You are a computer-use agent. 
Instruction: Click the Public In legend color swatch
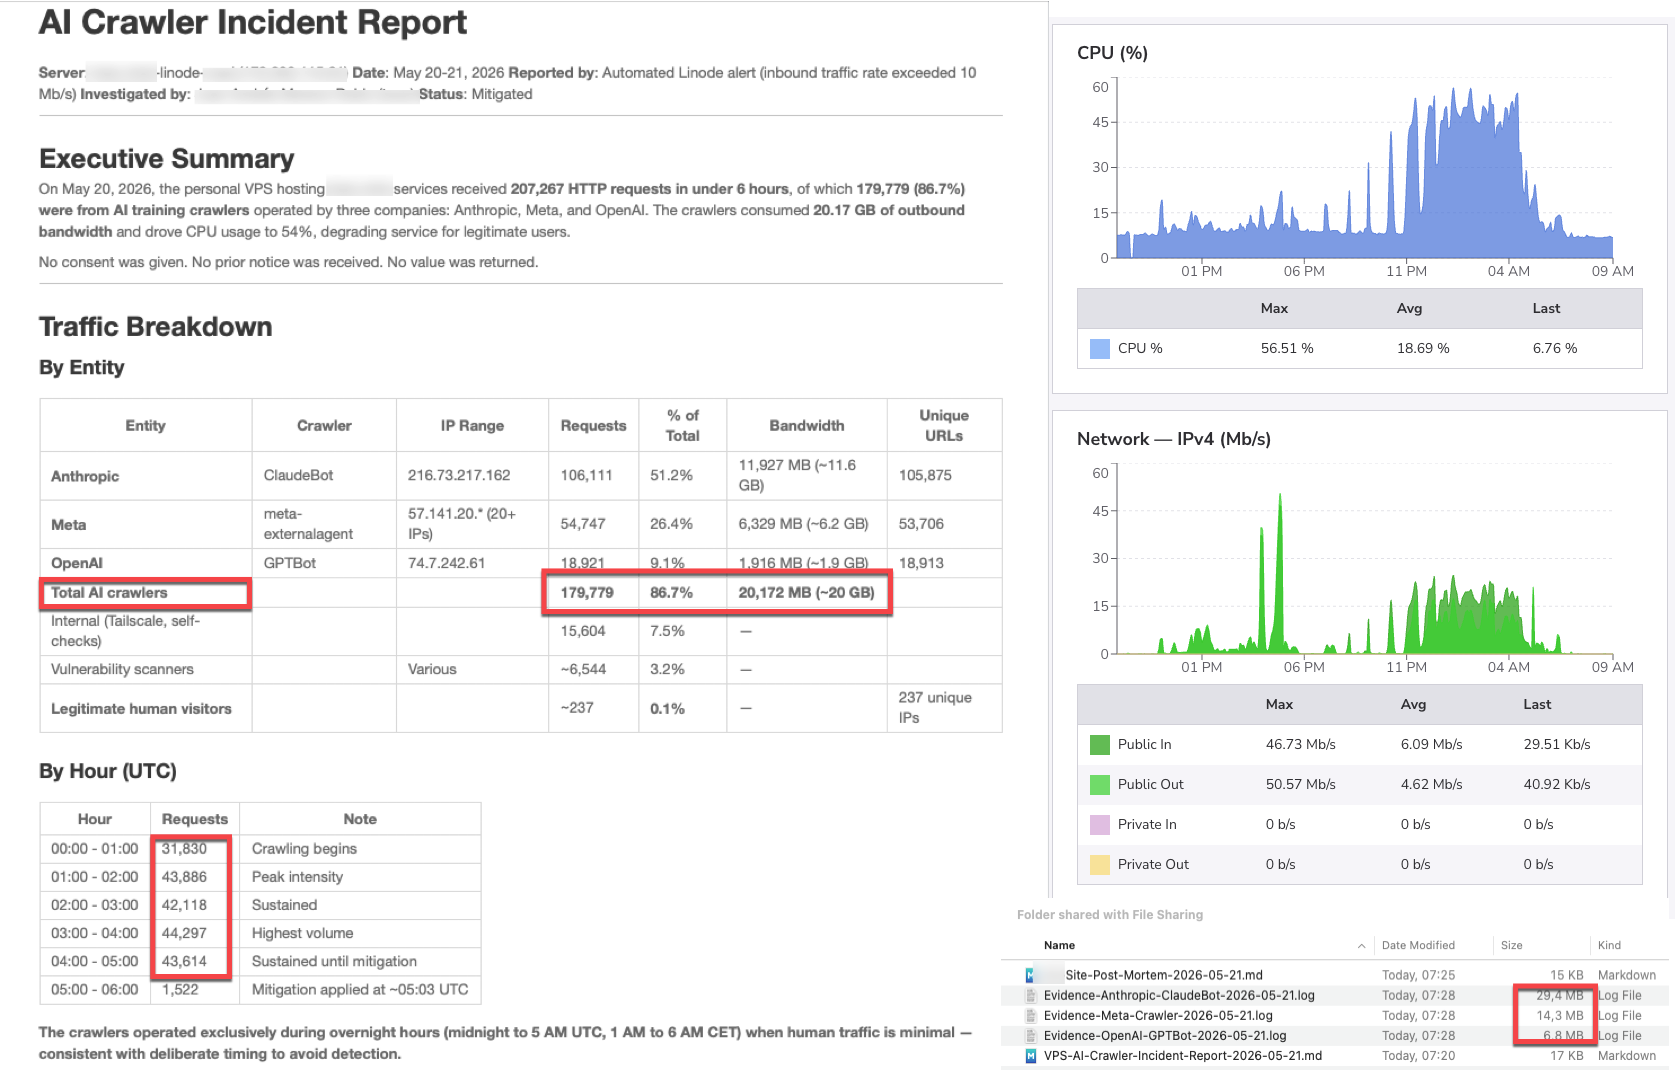[x=1099, y=744]
